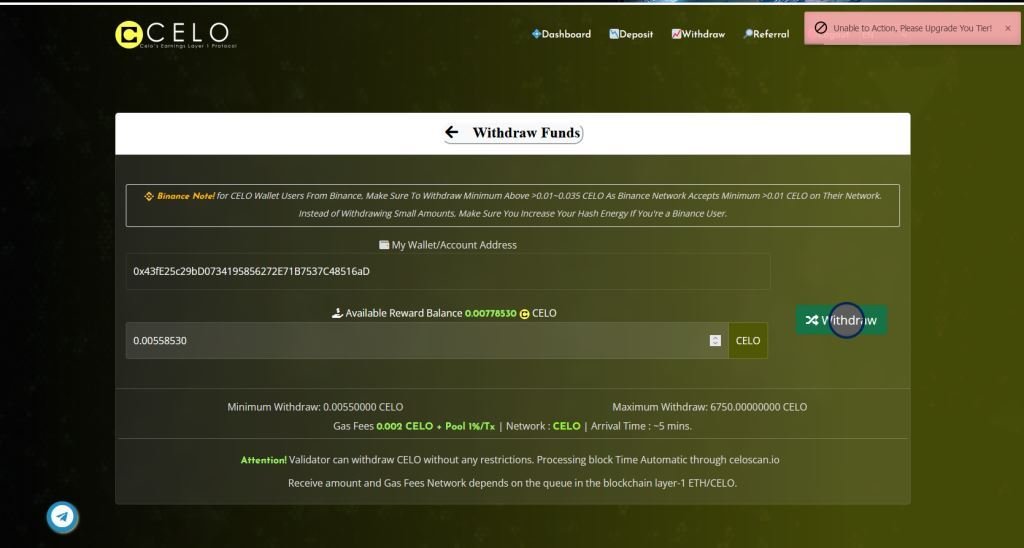The height and width of the screenshot is (548, 1024).
Task: Click the Binance icon in the note
Action: click(149, 196)
